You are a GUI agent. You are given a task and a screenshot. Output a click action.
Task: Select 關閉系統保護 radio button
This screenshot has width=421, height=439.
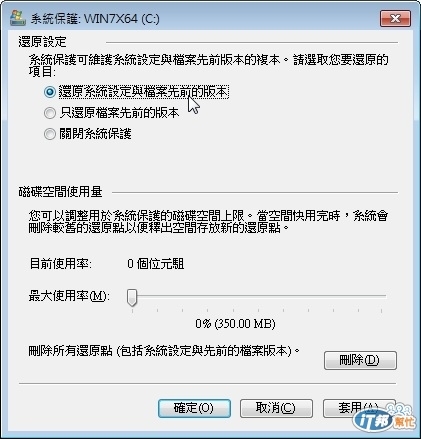click(x=50, y=134)
